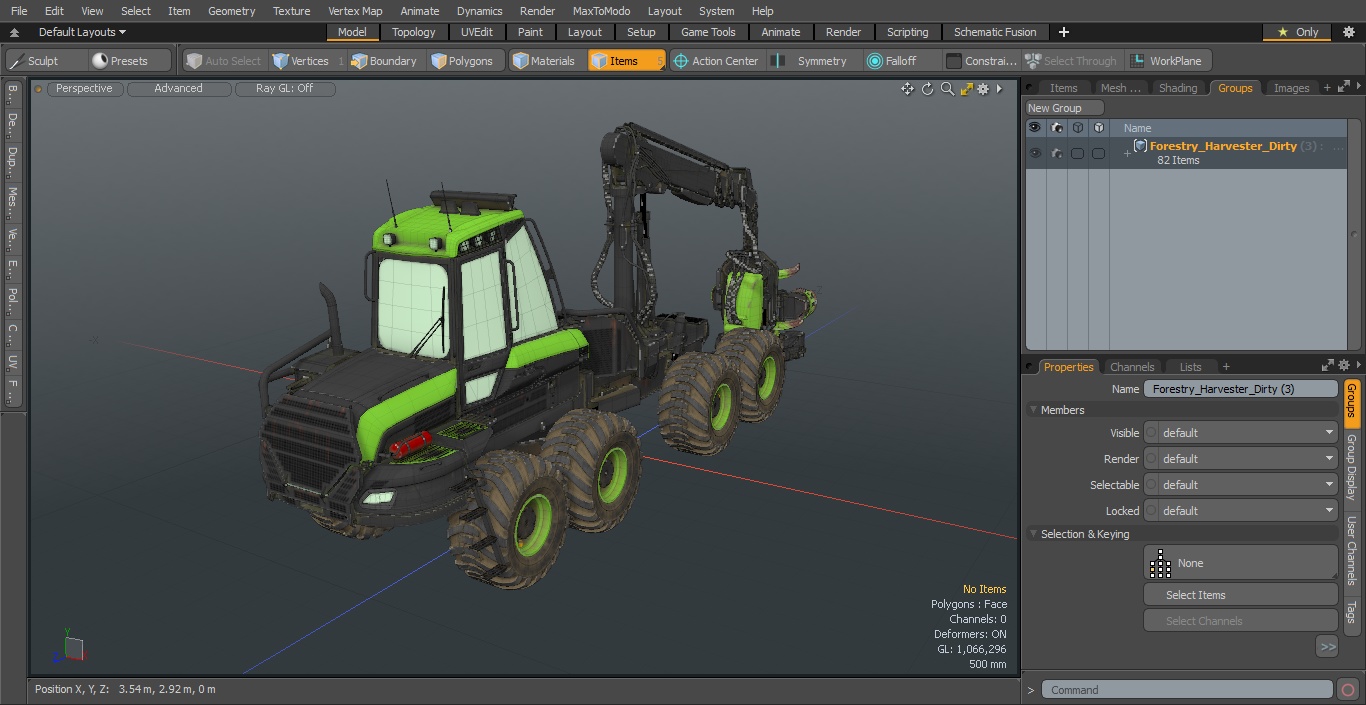The width and height of the screenshot is (1366, 705).
Task: Expand Forestry_Harvester_Dirty group with plus
Action: (1127, 153)
